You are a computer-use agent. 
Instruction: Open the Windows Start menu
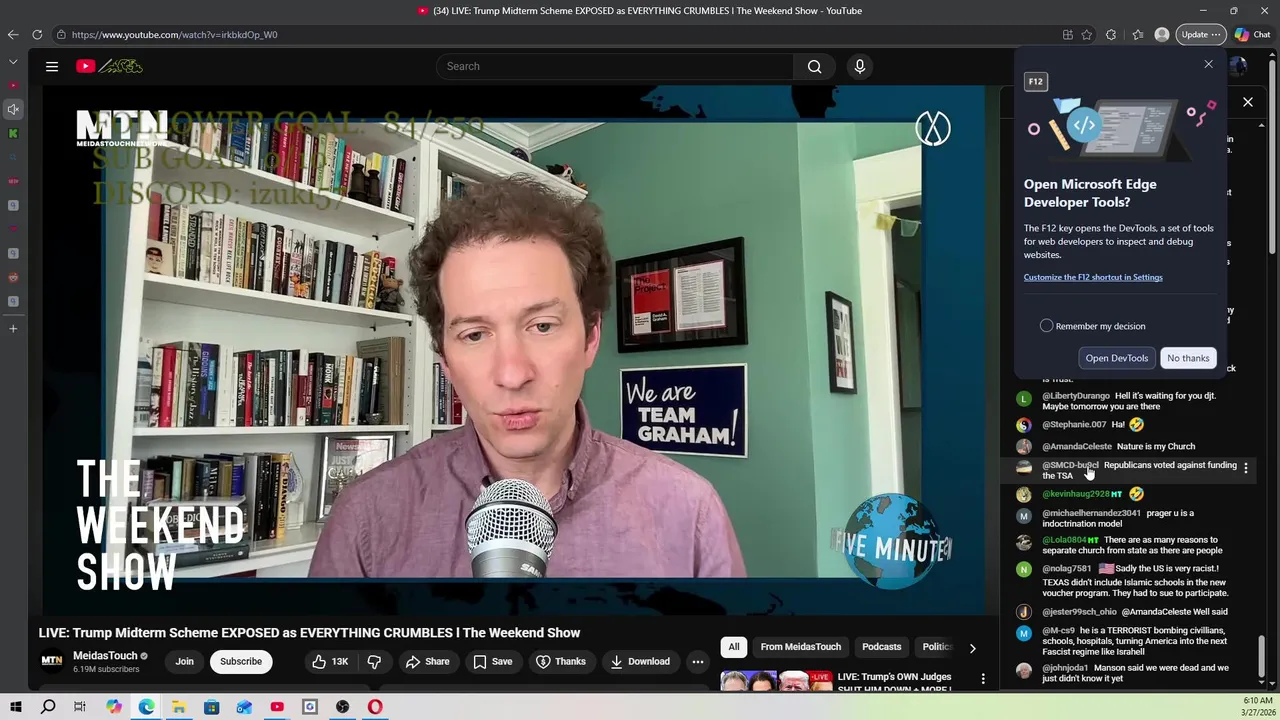[15, 707]
